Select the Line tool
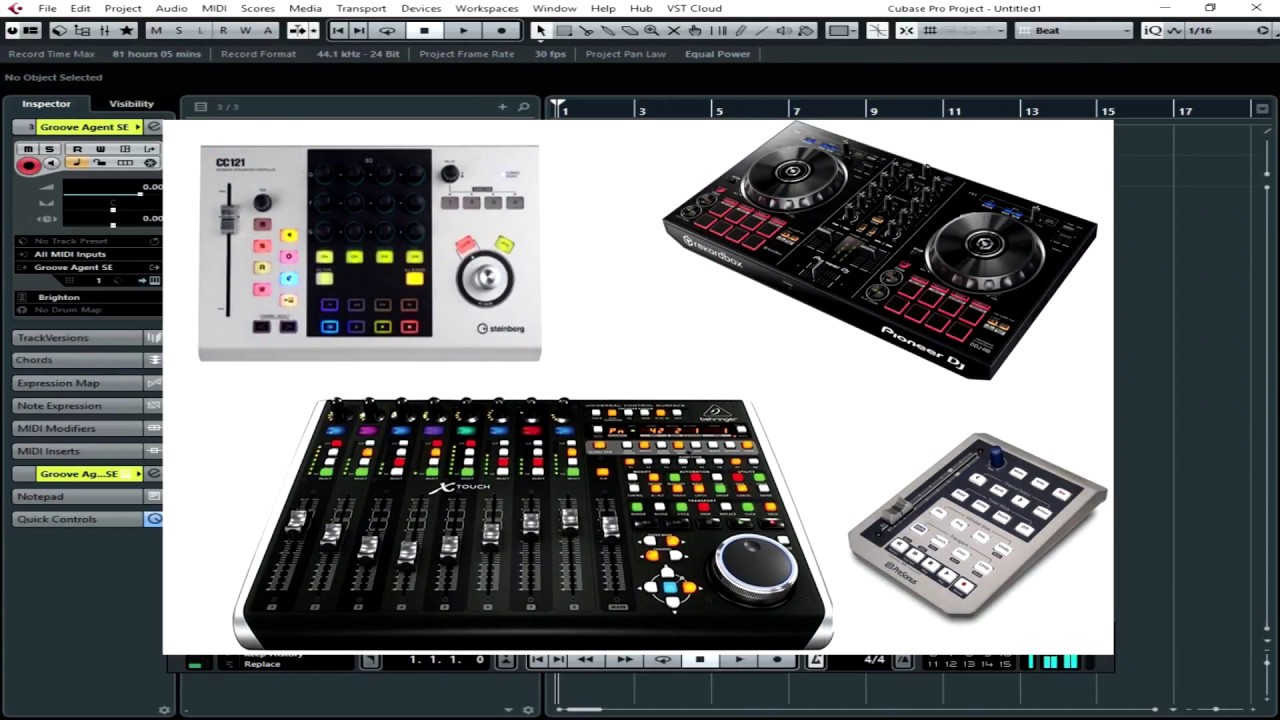The width and height of the screenshot is (1280, 720). 762,31
